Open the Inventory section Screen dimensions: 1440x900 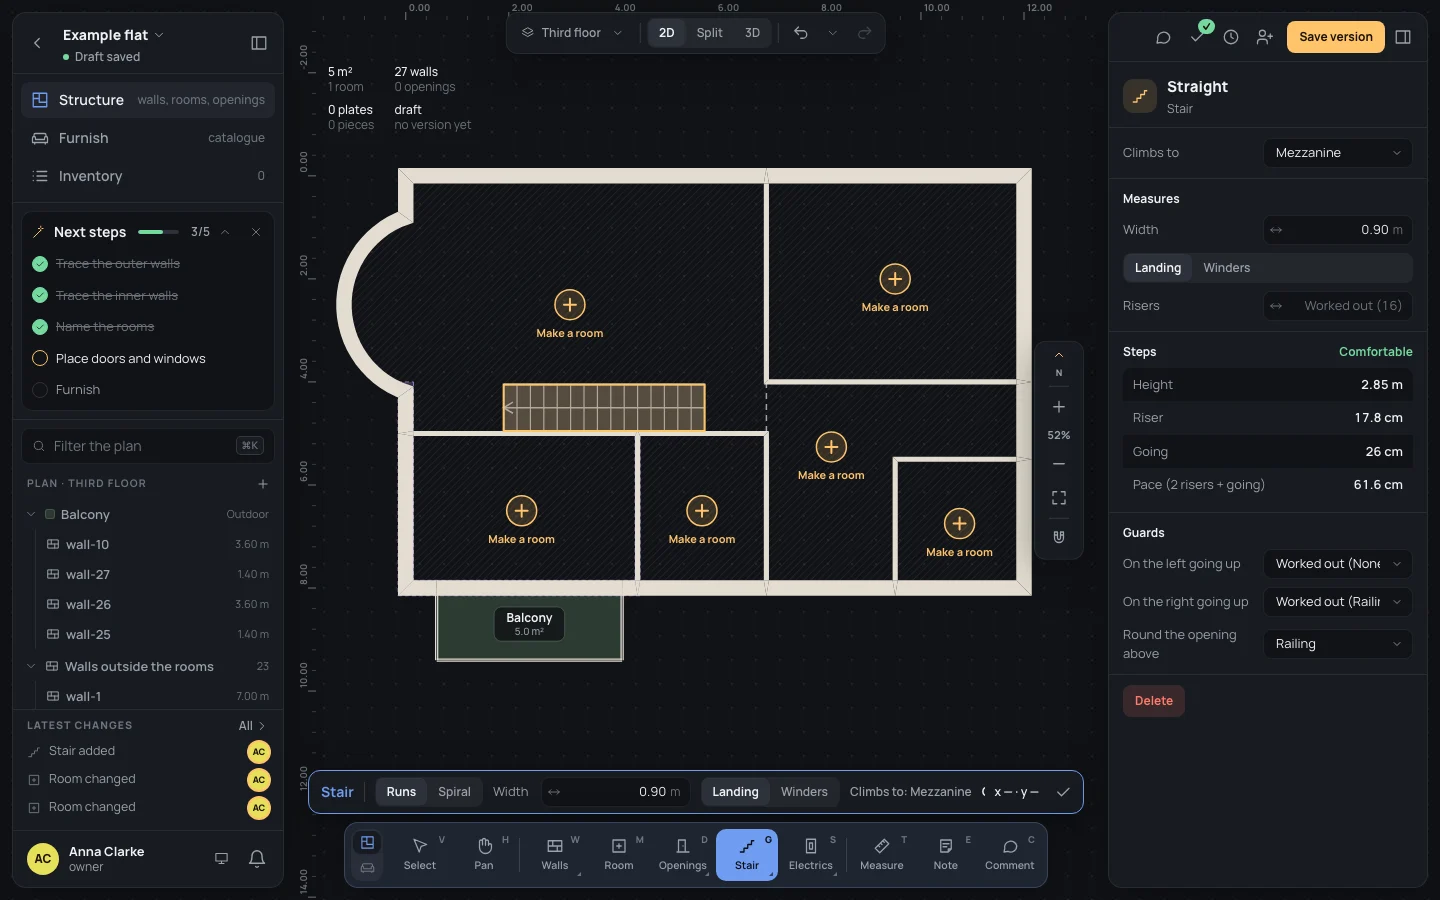click(148, 176)
